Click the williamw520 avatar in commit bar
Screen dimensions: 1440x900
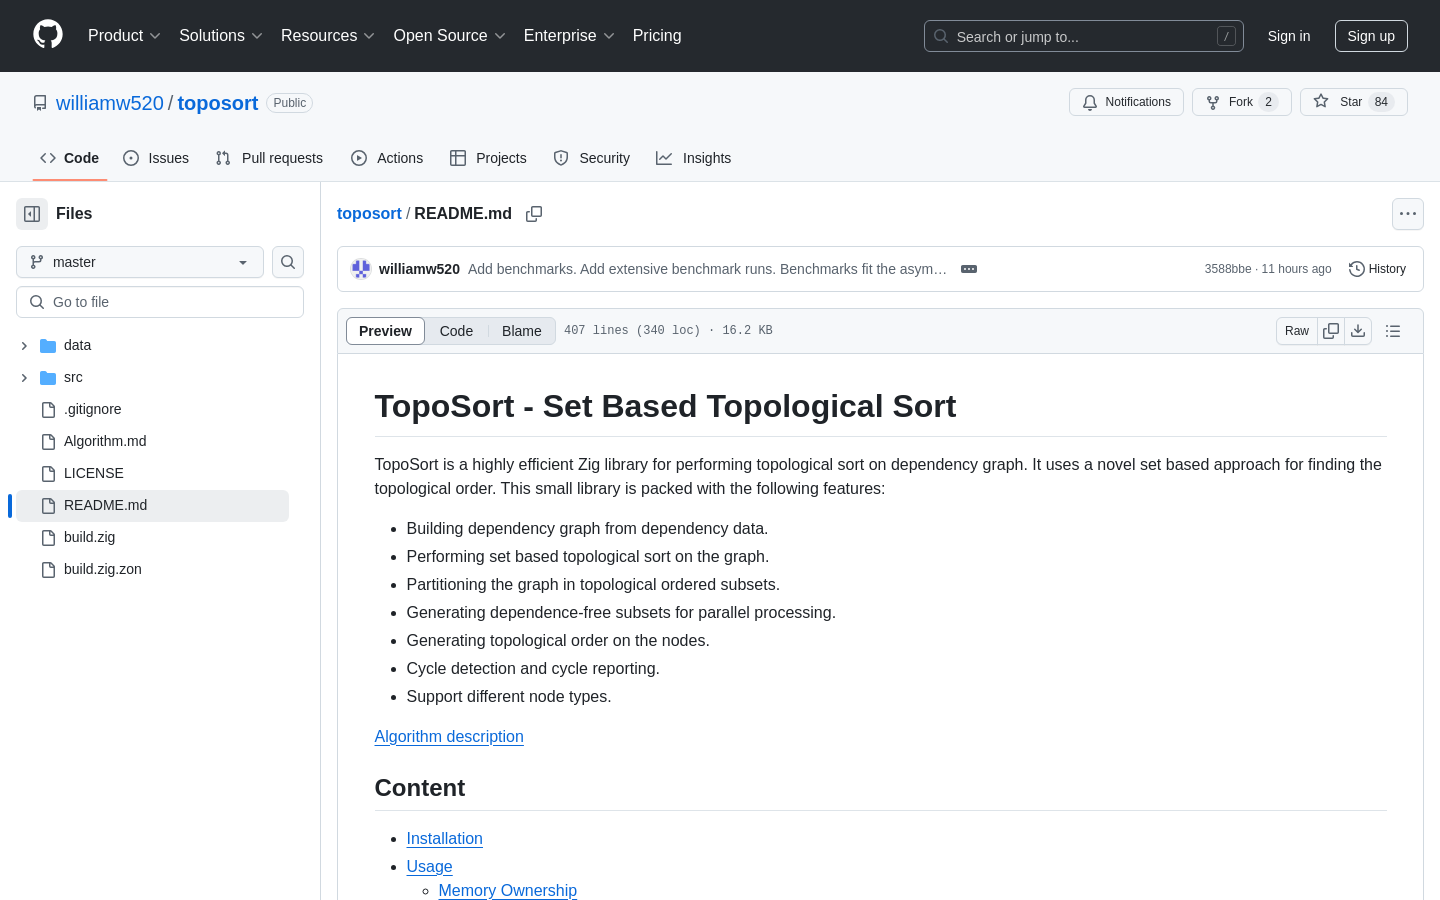point(361,269)
